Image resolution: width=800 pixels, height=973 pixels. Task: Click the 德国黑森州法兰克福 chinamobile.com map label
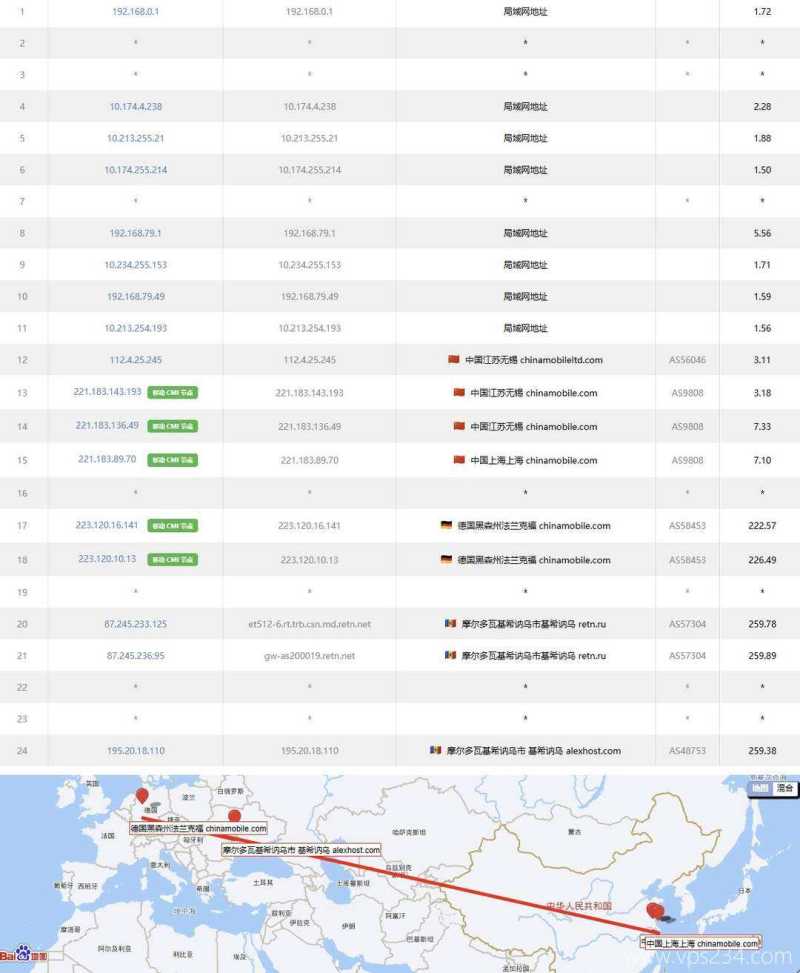pos(198,828)
